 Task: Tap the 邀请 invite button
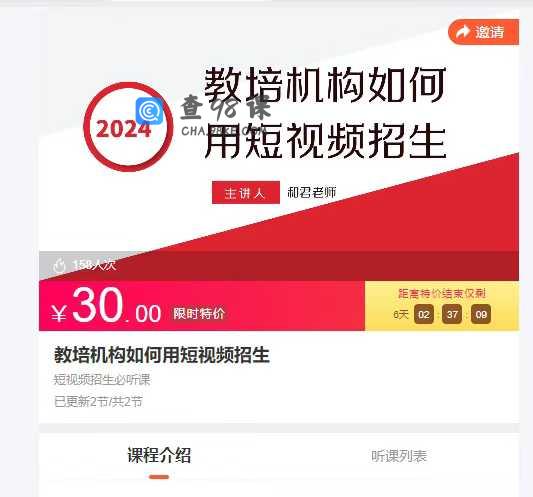484,32
